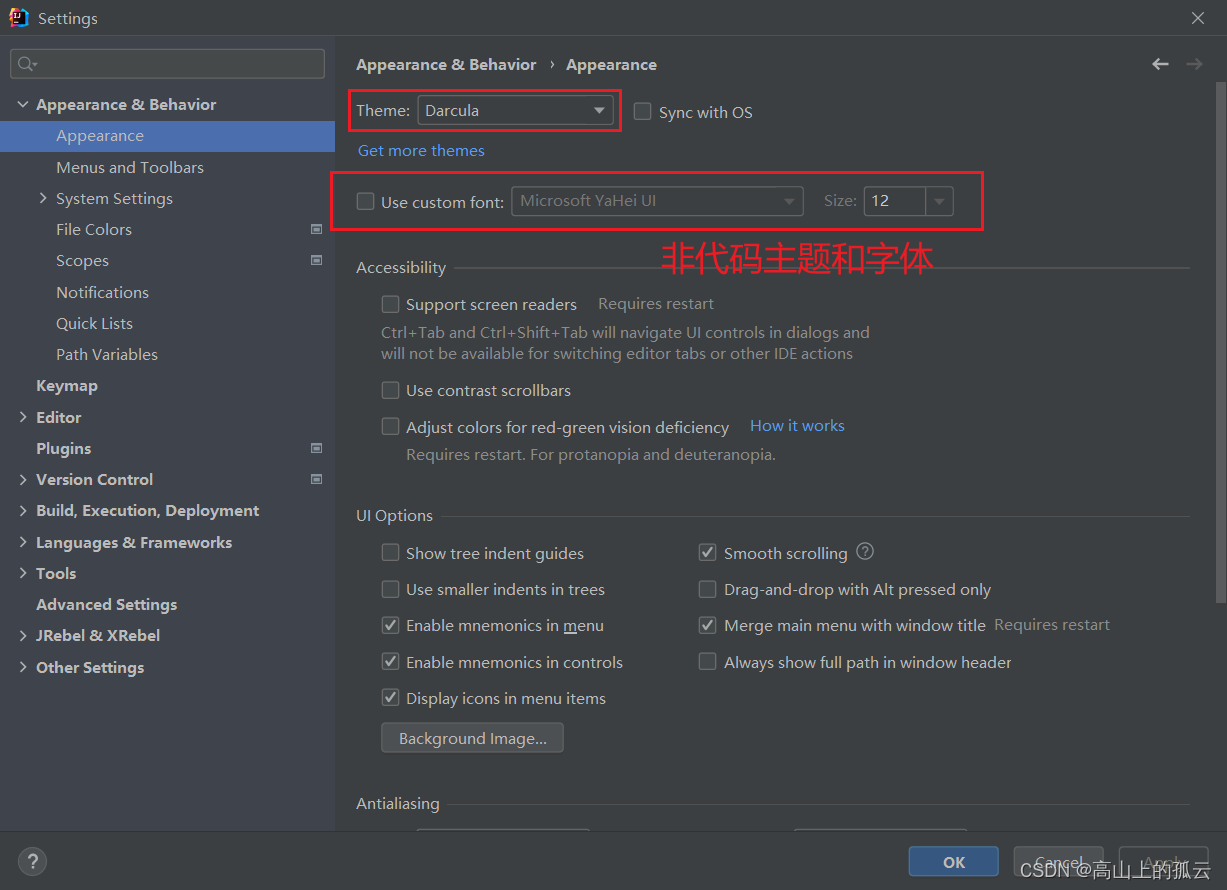Open How it works link

(797, 425)
